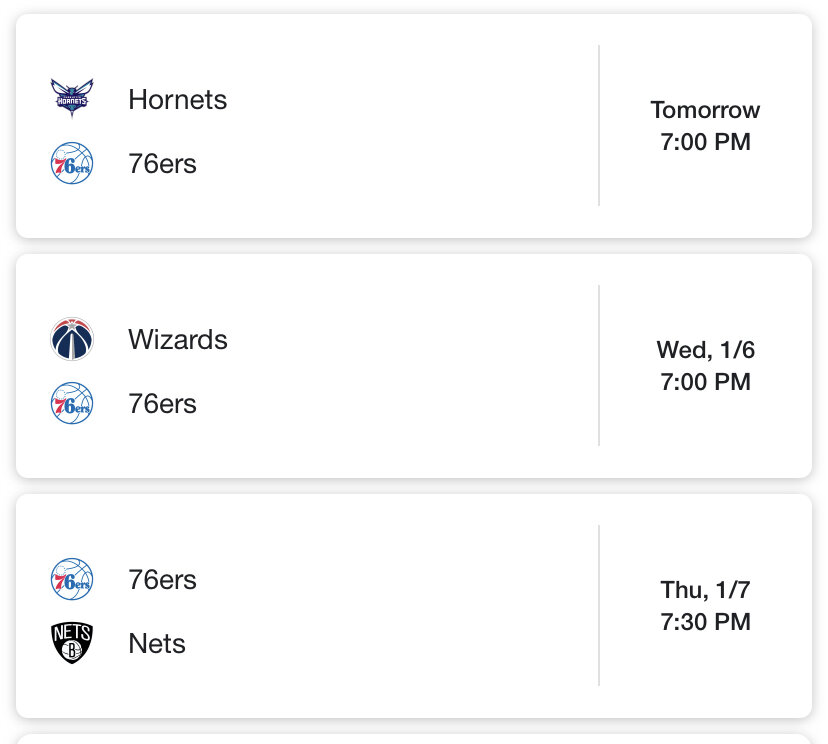Click the 7:30 PM game time

click(x=705, y=622)
